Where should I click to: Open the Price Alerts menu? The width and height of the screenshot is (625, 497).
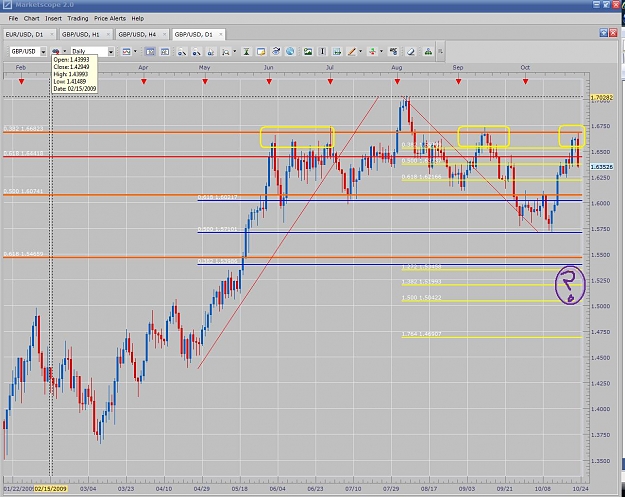pos(110,18)
